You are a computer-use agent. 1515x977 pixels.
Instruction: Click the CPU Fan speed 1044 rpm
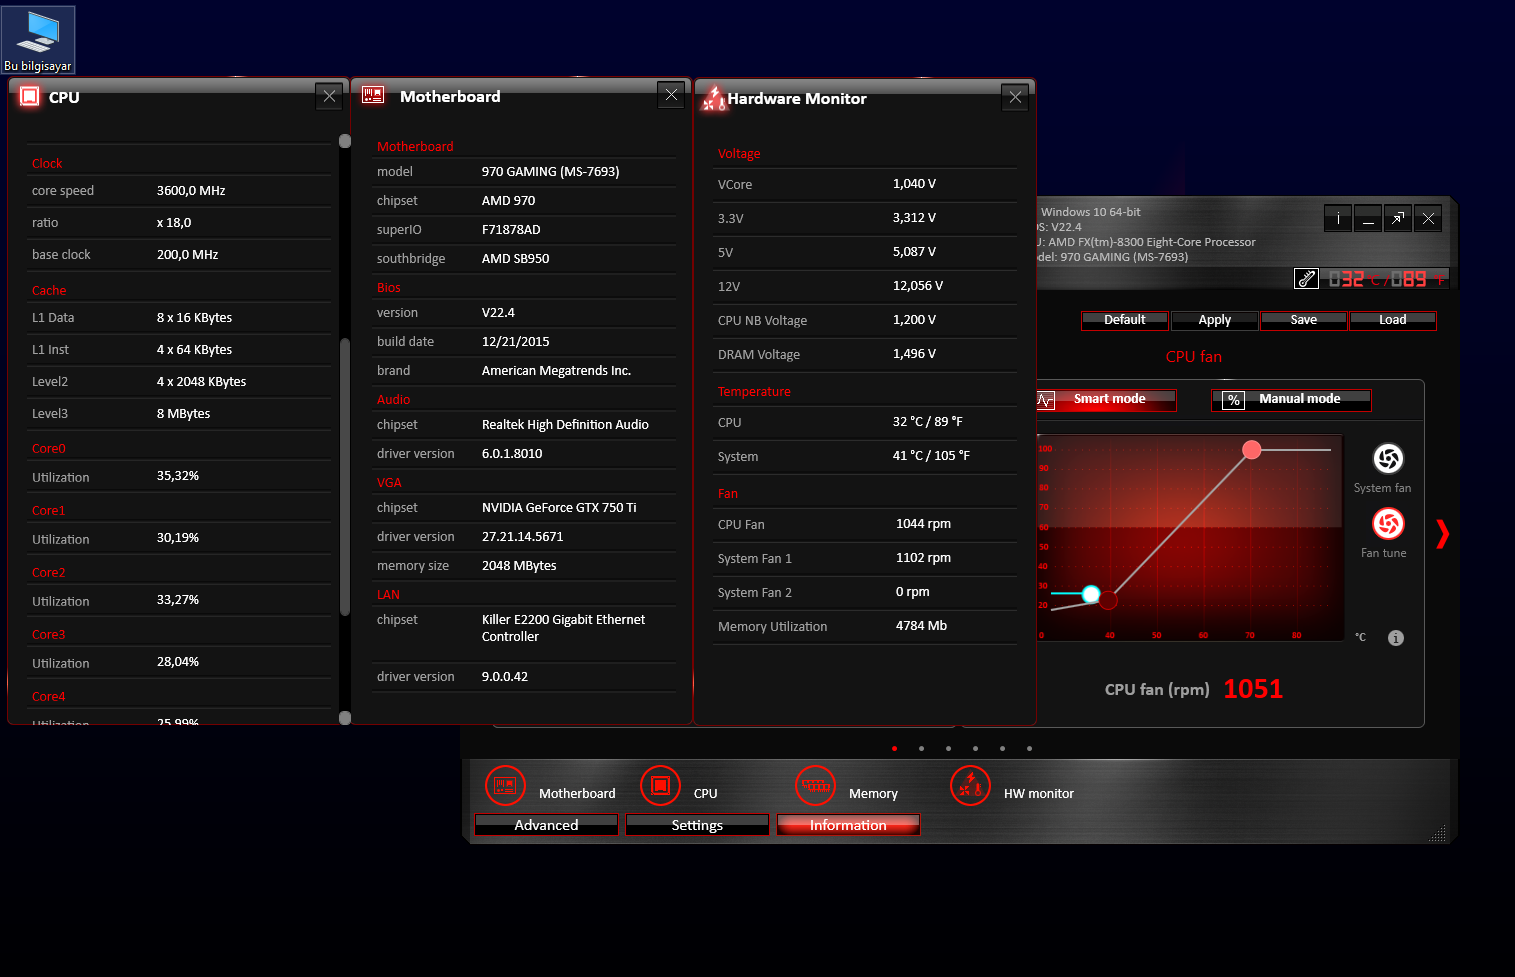923,524
